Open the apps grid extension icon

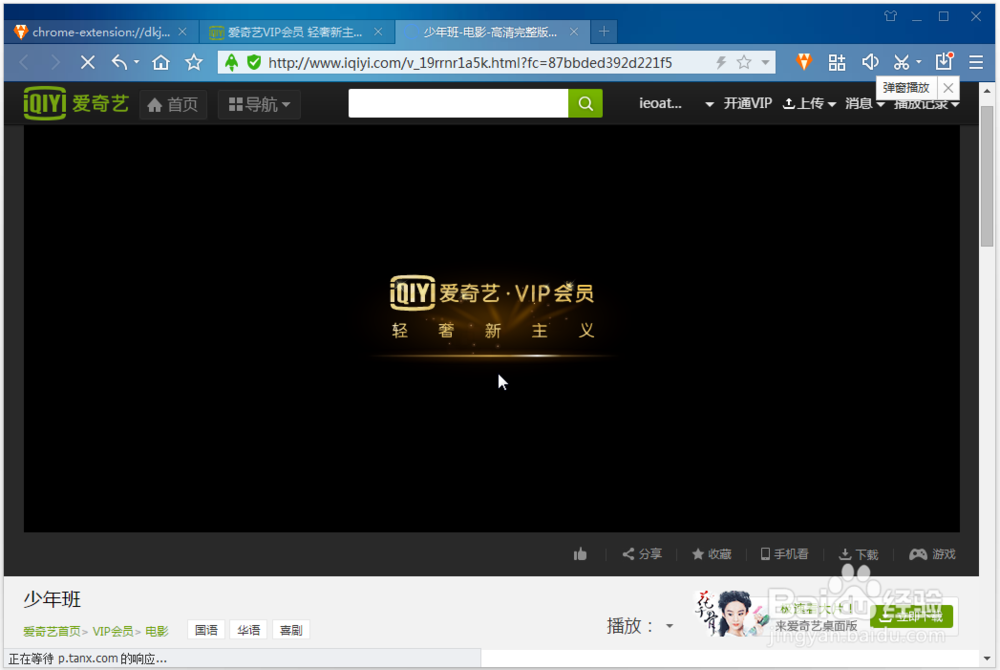(837, 62)
